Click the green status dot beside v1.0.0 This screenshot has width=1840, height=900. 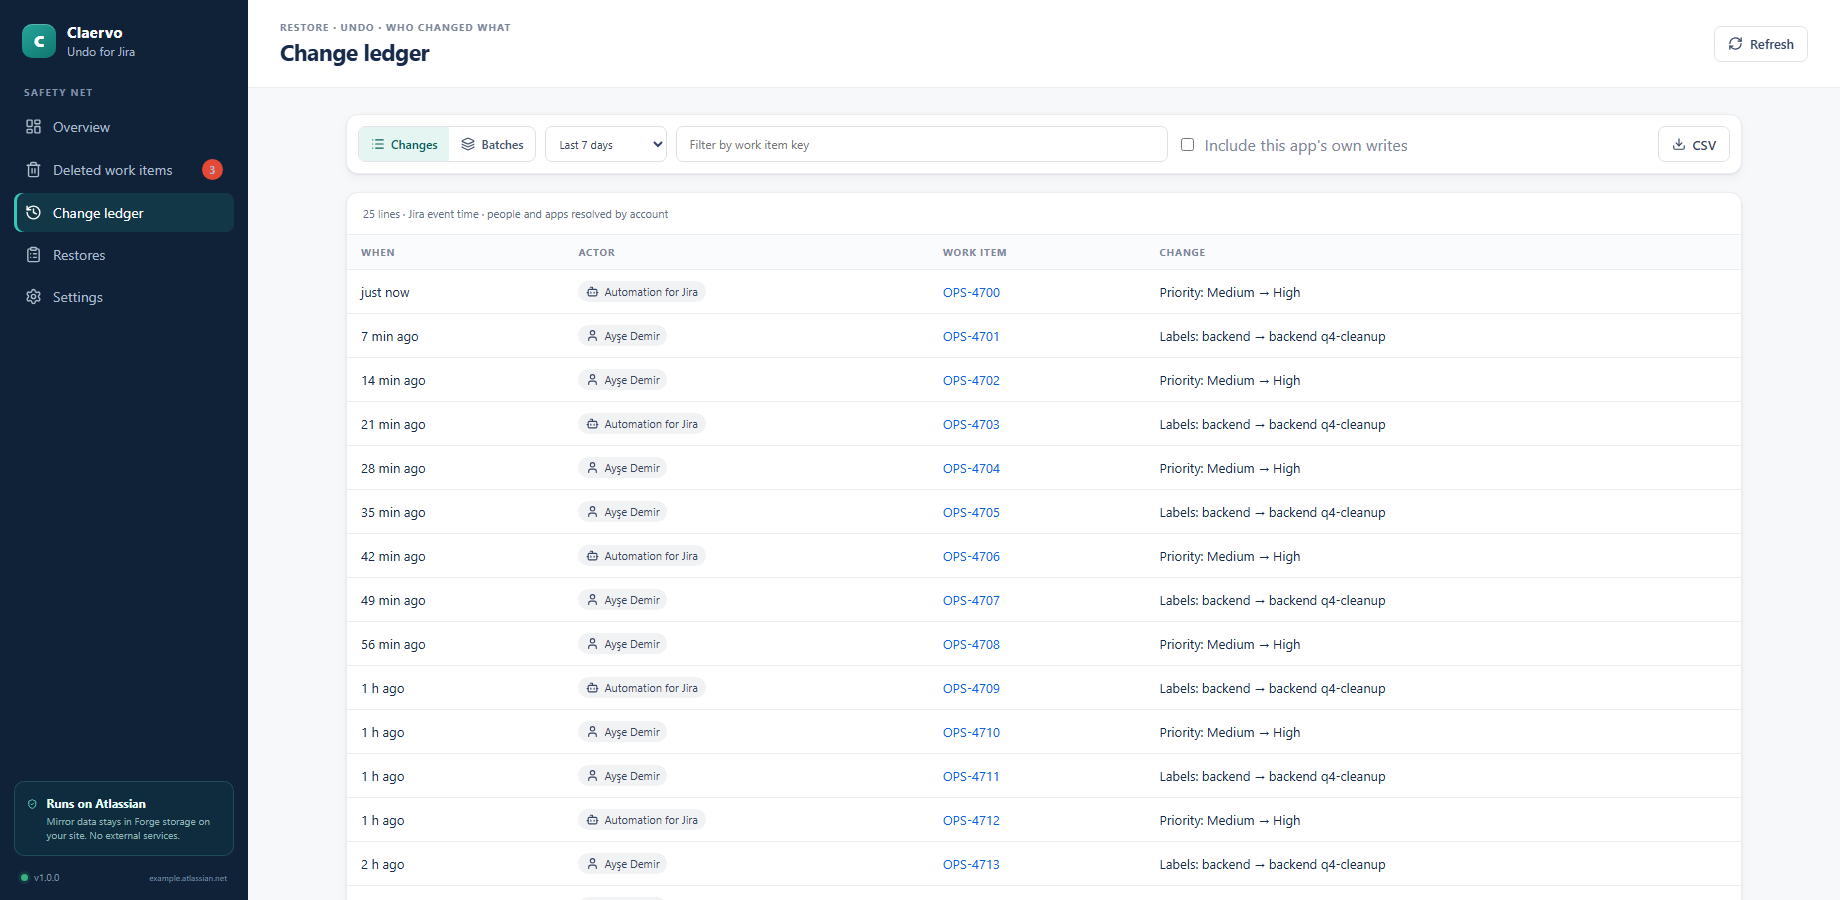[25, 878]
